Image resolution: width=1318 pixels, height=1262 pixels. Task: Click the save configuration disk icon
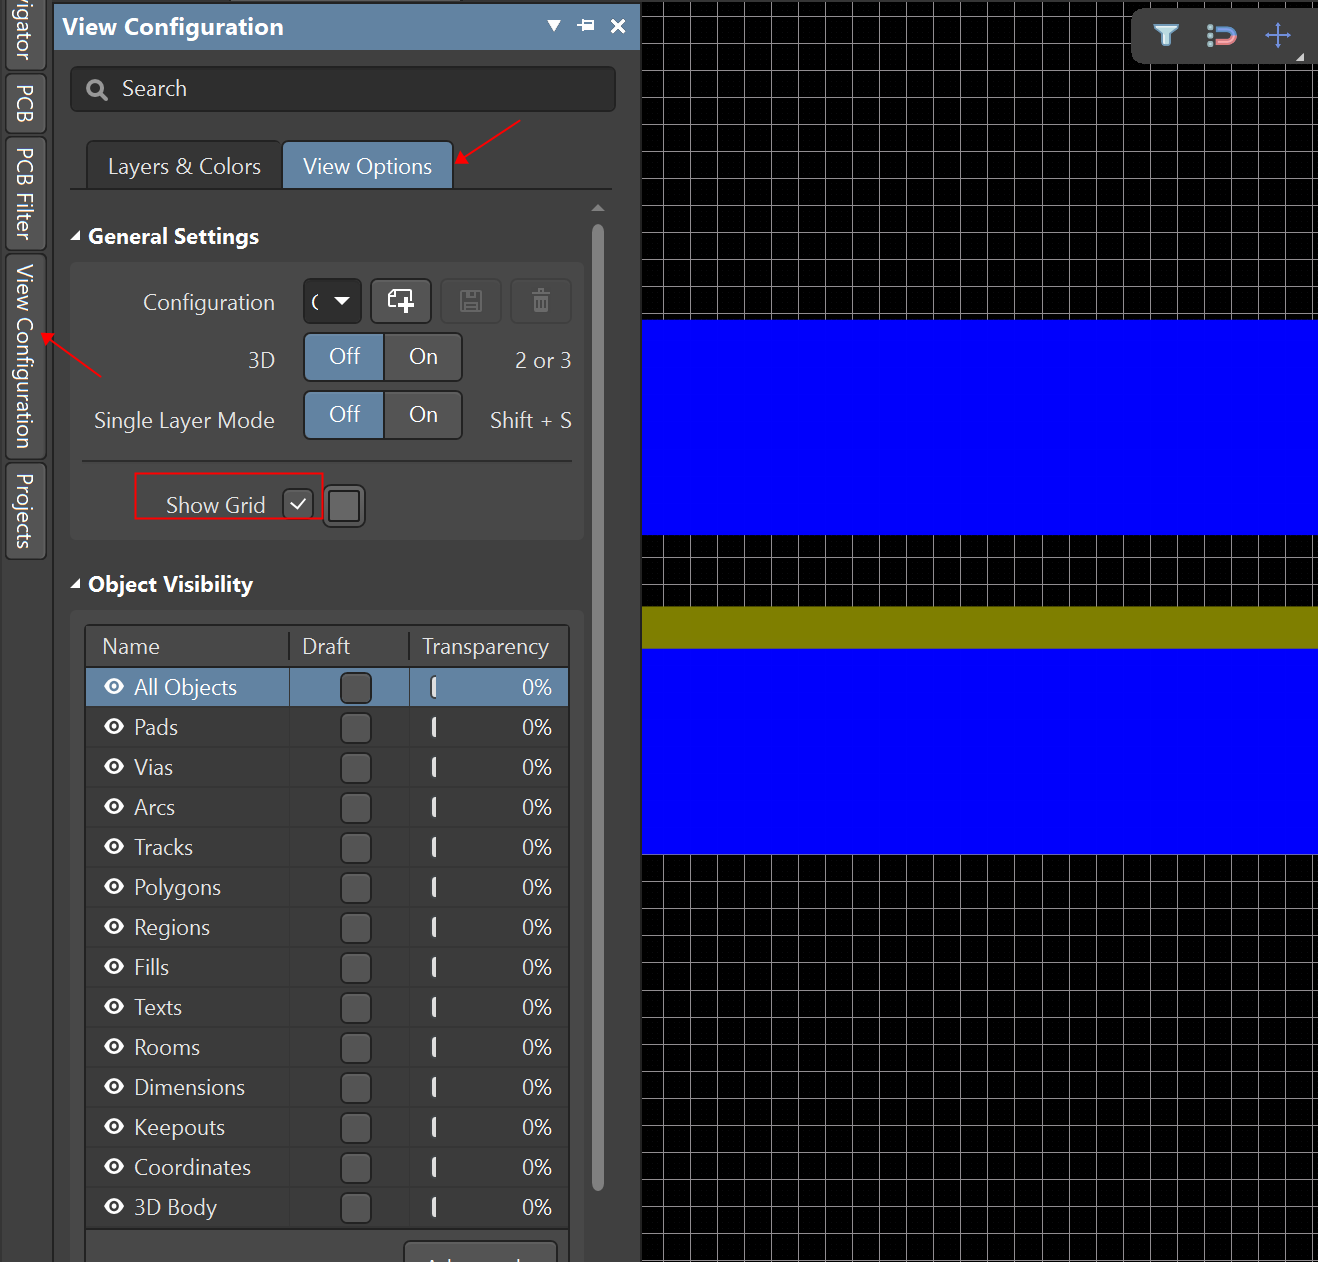[x=471, y=301]
